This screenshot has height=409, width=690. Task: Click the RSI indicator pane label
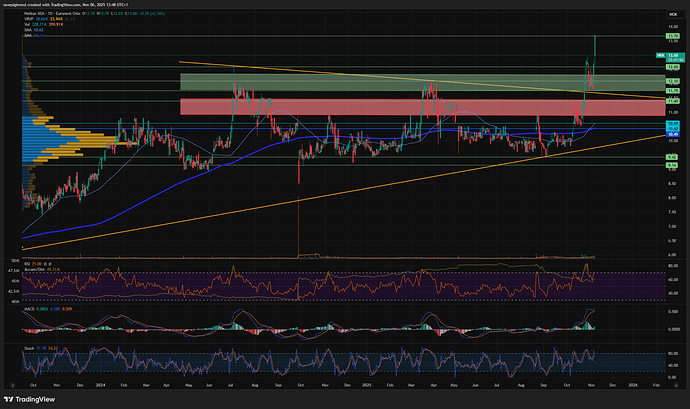point(25,264)
